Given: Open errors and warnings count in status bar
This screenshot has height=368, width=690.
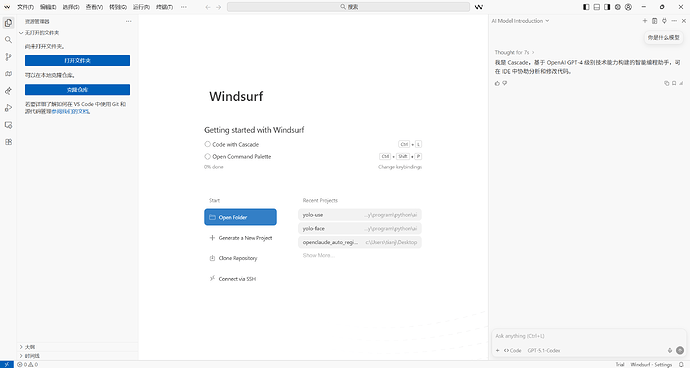Looking at the screenshot, I should (x=28, y=364).
